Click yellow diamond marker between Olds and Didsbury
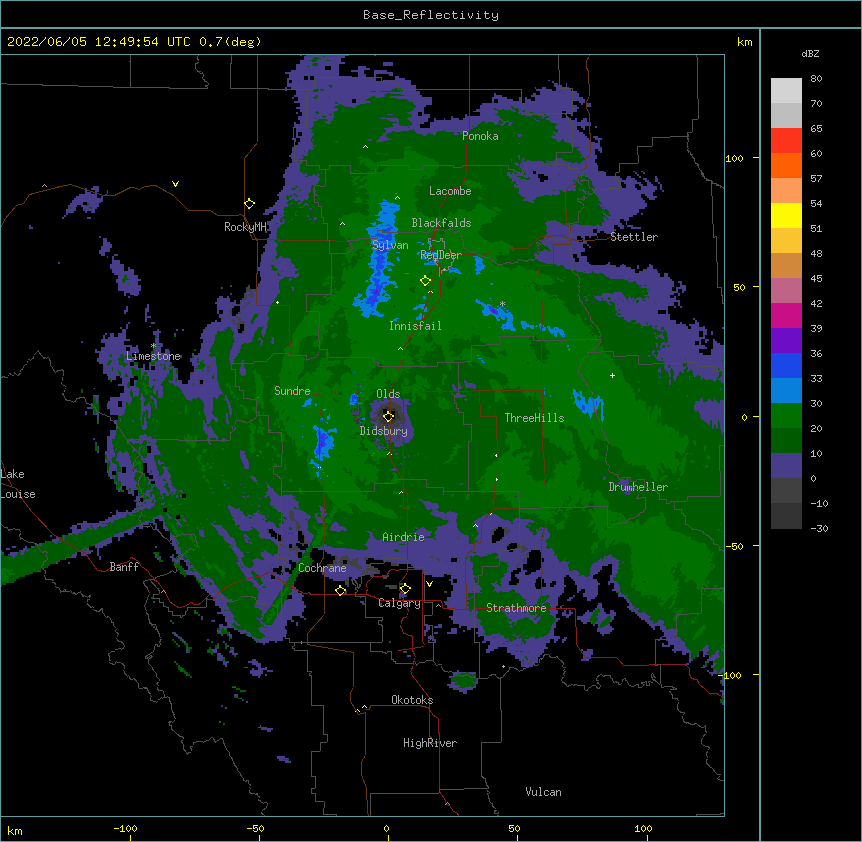Screen dimensions: 862x842 (389, 416)
